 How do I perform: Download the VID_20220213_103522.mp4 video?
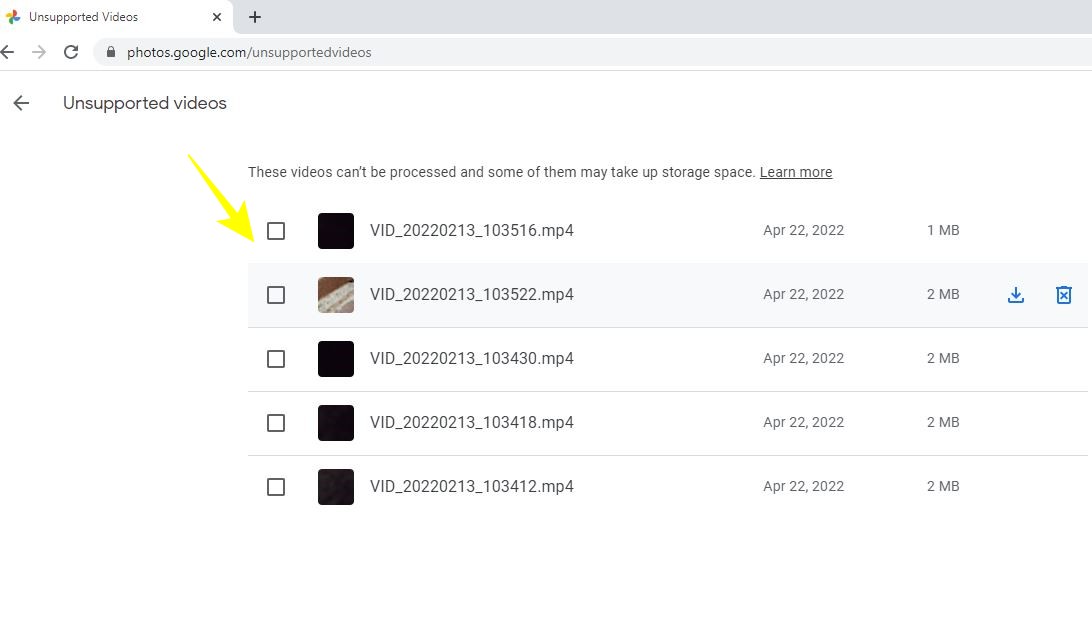click(1016, 295)
